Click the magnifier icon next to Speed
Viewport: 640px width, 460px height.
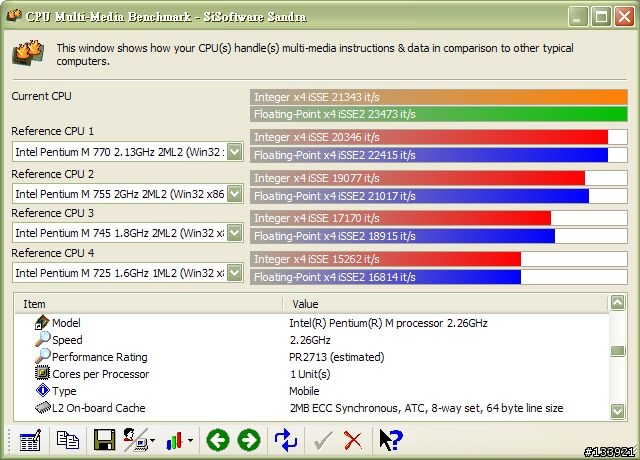point(42,339)
